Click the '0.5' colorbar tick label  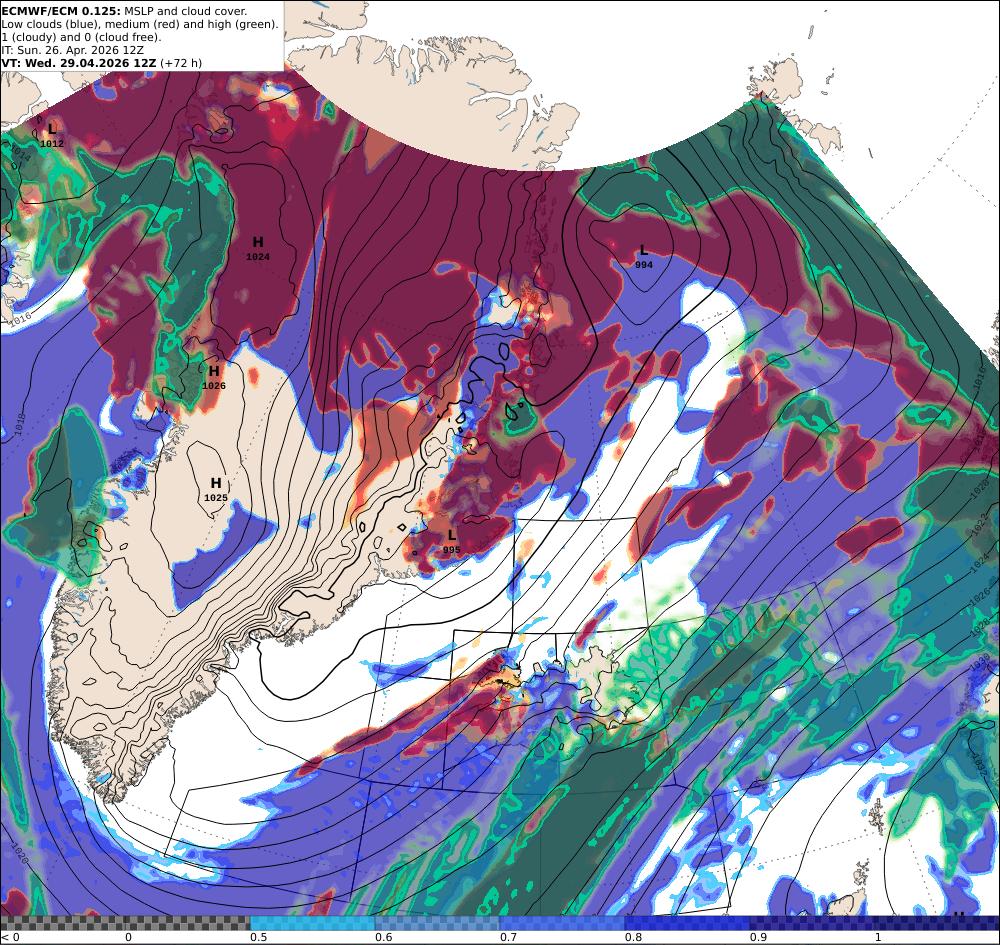tap(258, 937)
